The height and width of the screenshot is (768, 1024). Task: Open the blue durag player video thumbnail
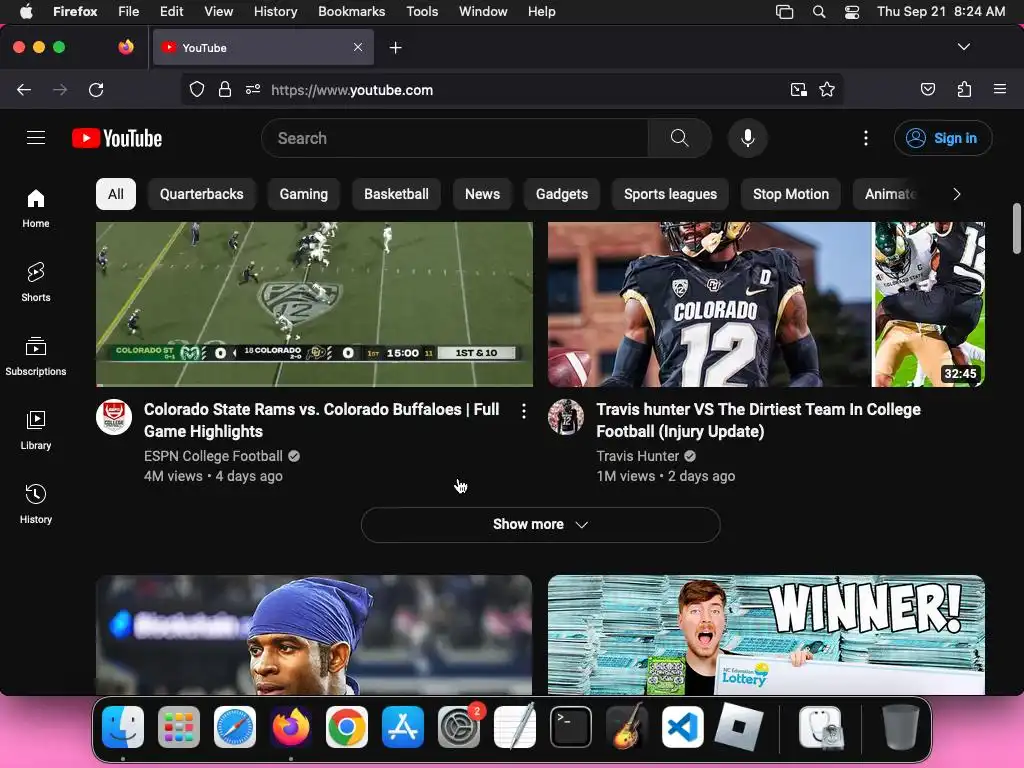[x=314, y=635]
